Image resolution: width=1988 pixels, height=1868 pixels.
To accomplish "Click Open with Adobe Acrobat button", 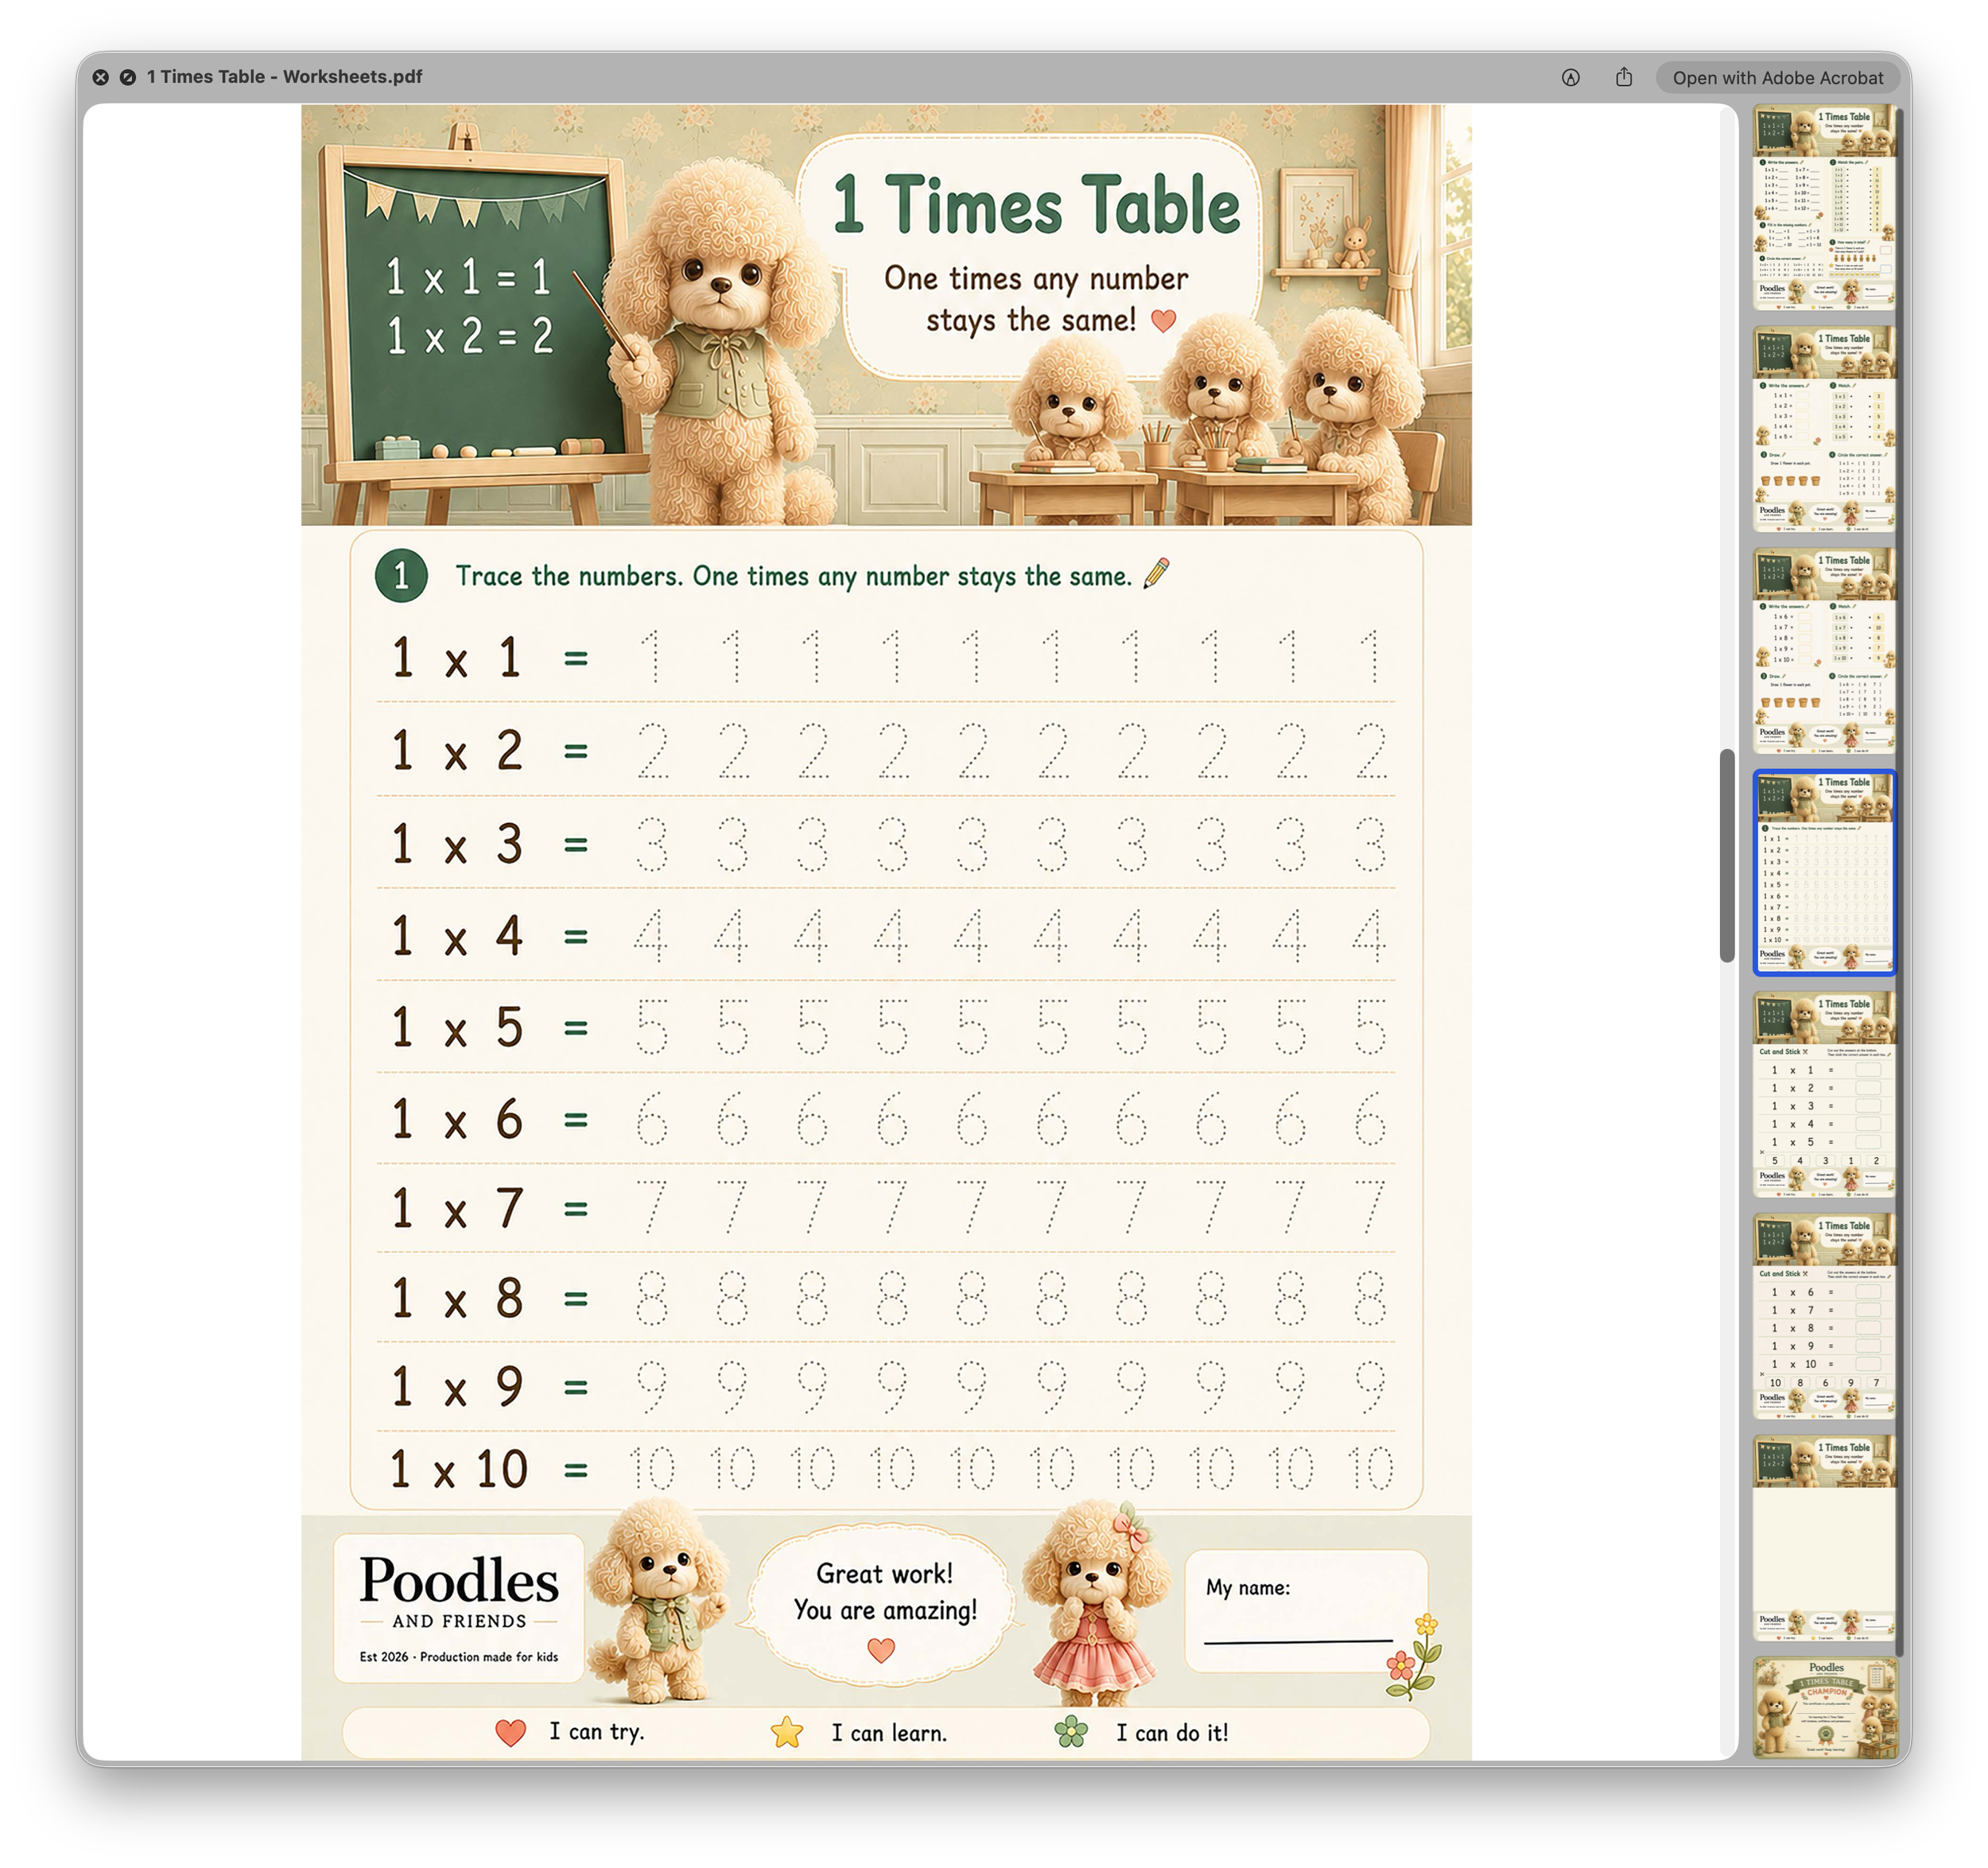I will click(1777, 77).
